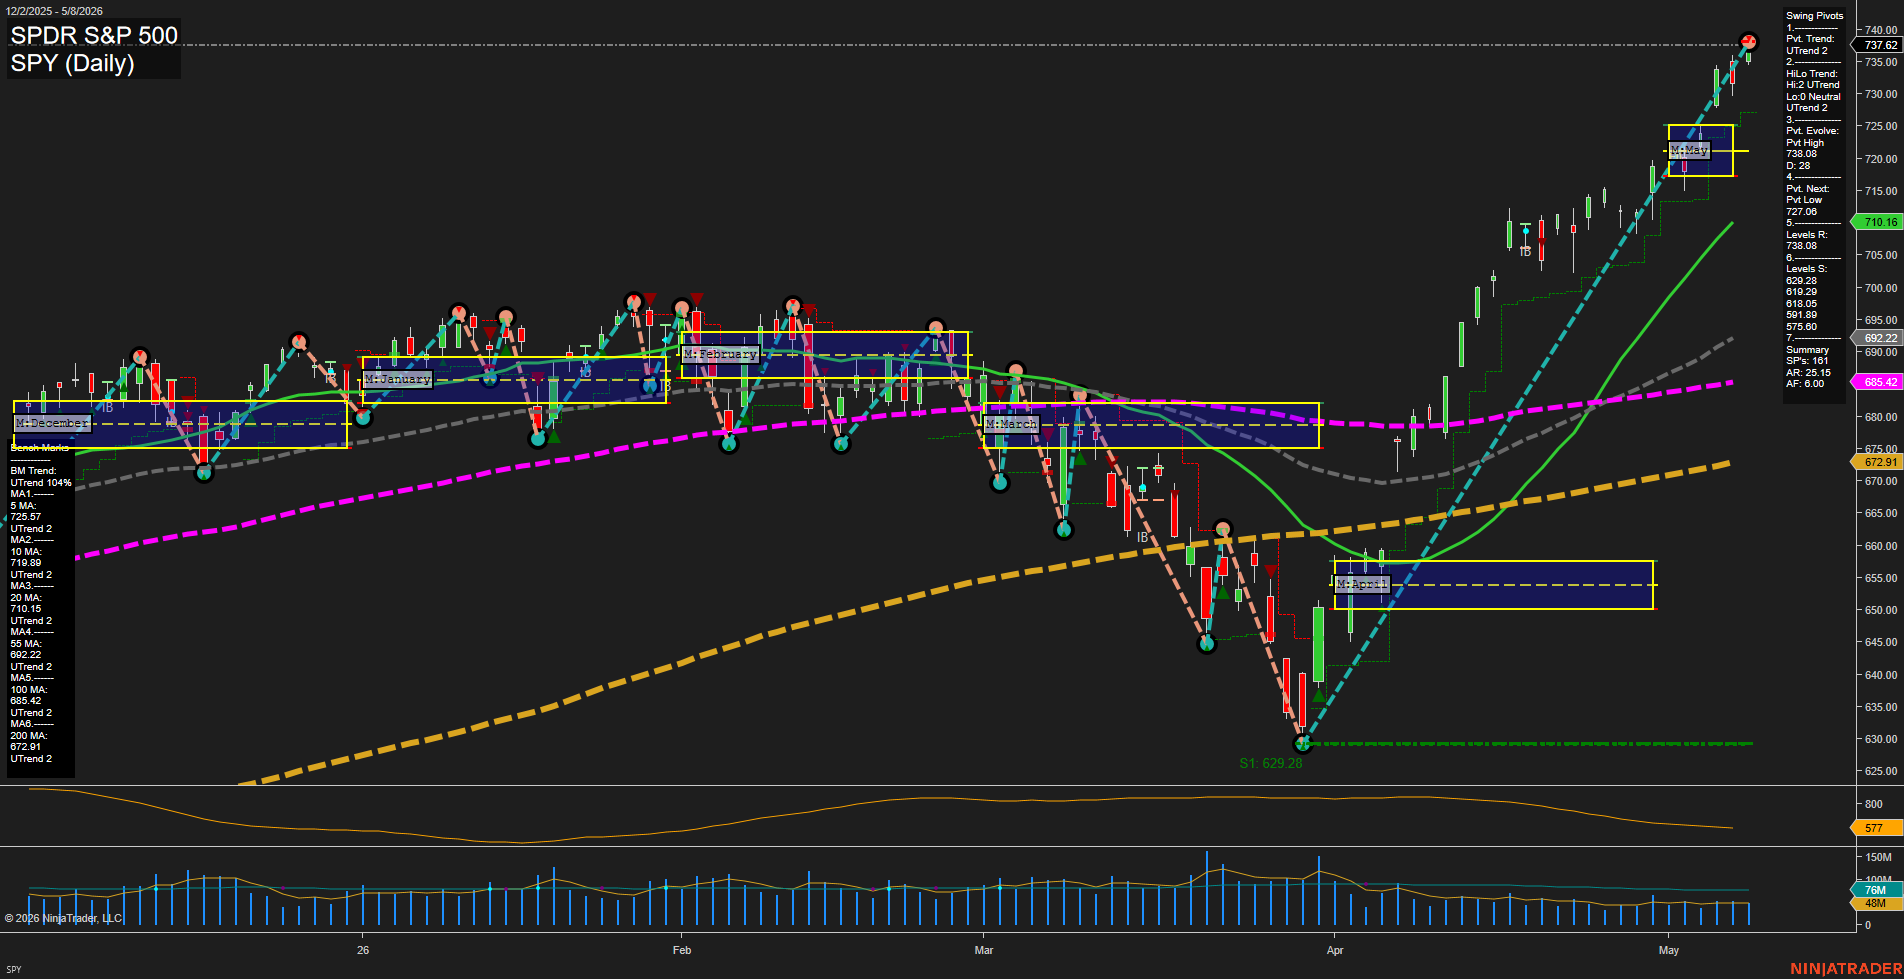This screenshot has height=979, width=1904.
Task: Click the AF: 6.00 summary entry
Action: [x=1805, y=384]
